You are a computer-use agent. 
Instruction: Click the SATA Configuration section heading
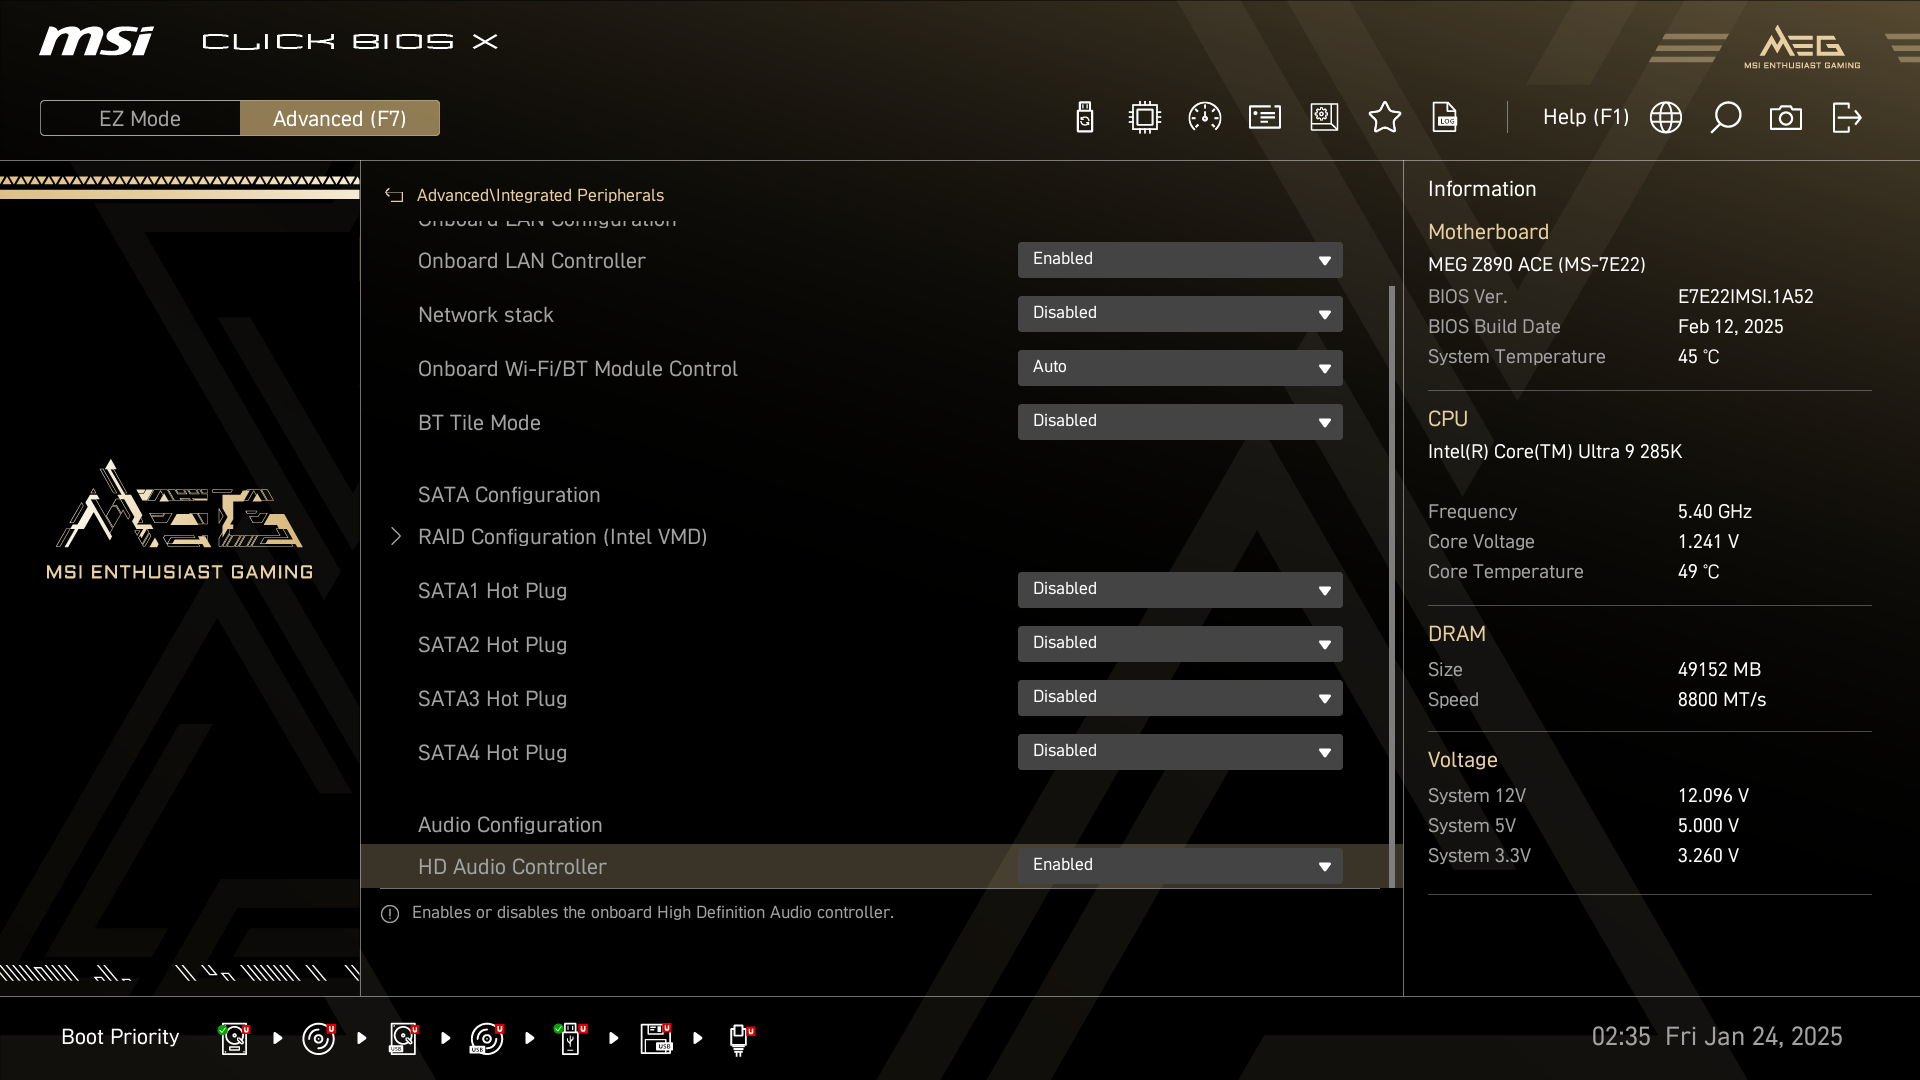point(509,495)
